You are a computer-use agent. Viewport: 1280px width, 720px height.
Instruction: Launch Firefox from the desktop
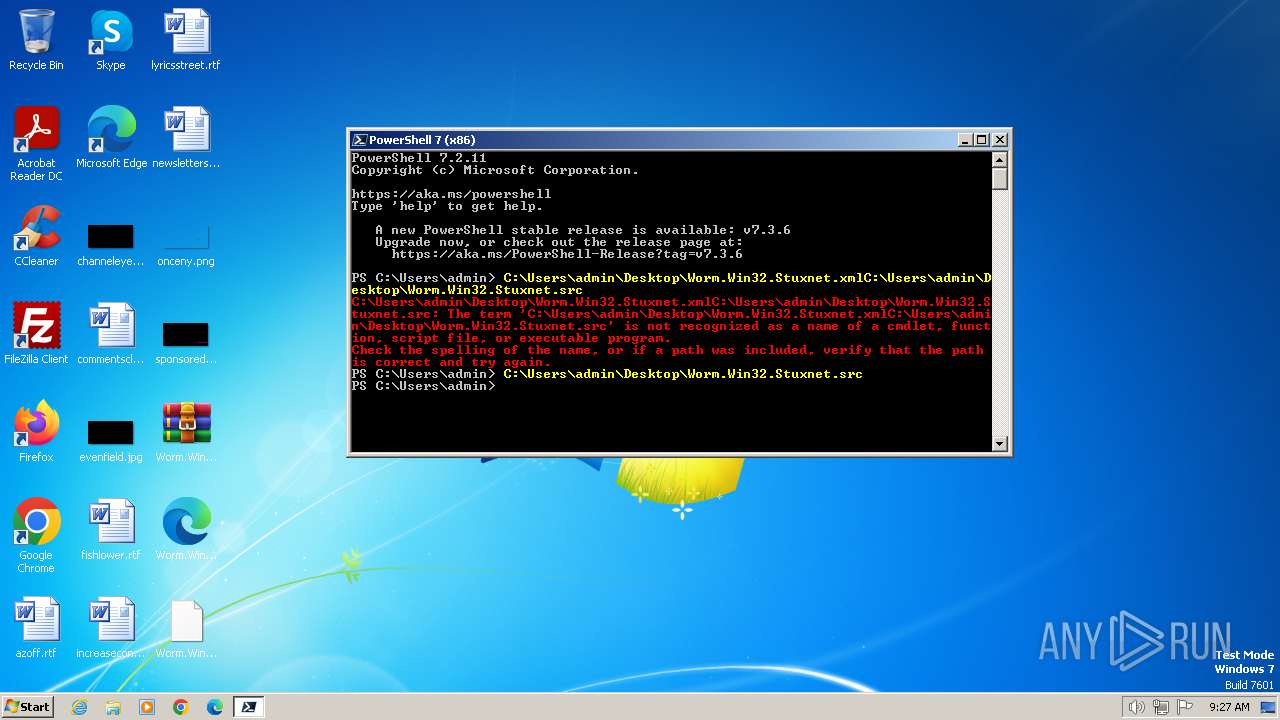[36, 432]
